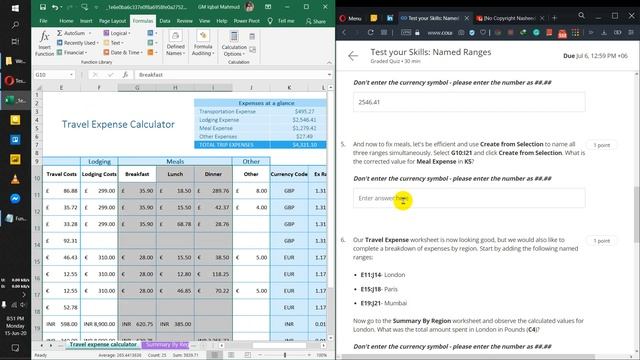Image resolution: width=640 pixels, height=360 pixels.
Task: Select the TOTAL TRIP EXPENSES row
Action: pyautogui.click(x=260, y=145)
